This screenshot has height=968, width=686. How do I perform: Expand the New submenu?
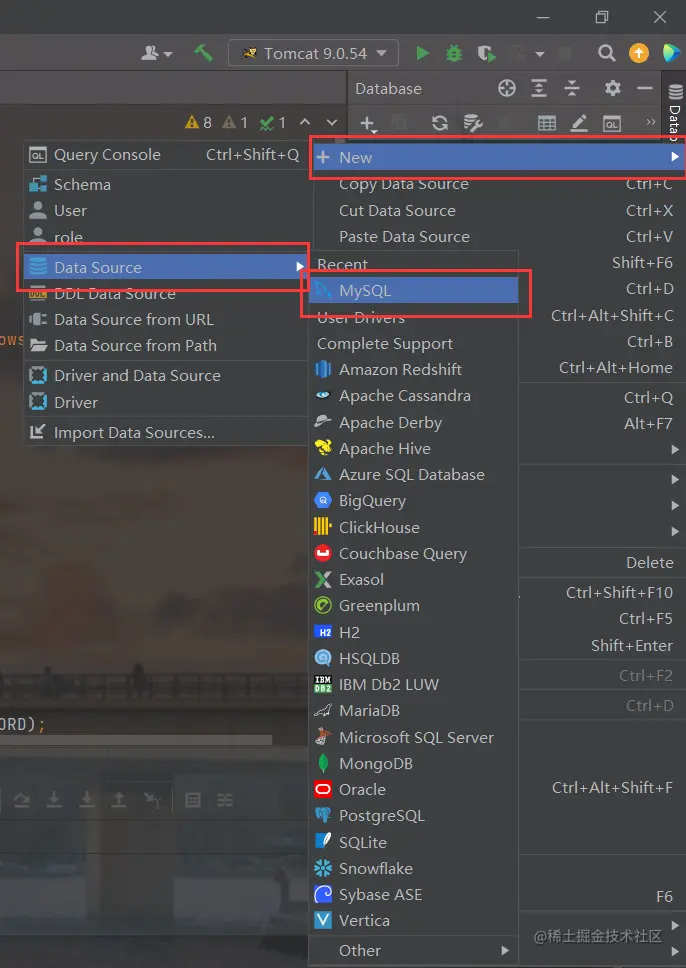498,157
